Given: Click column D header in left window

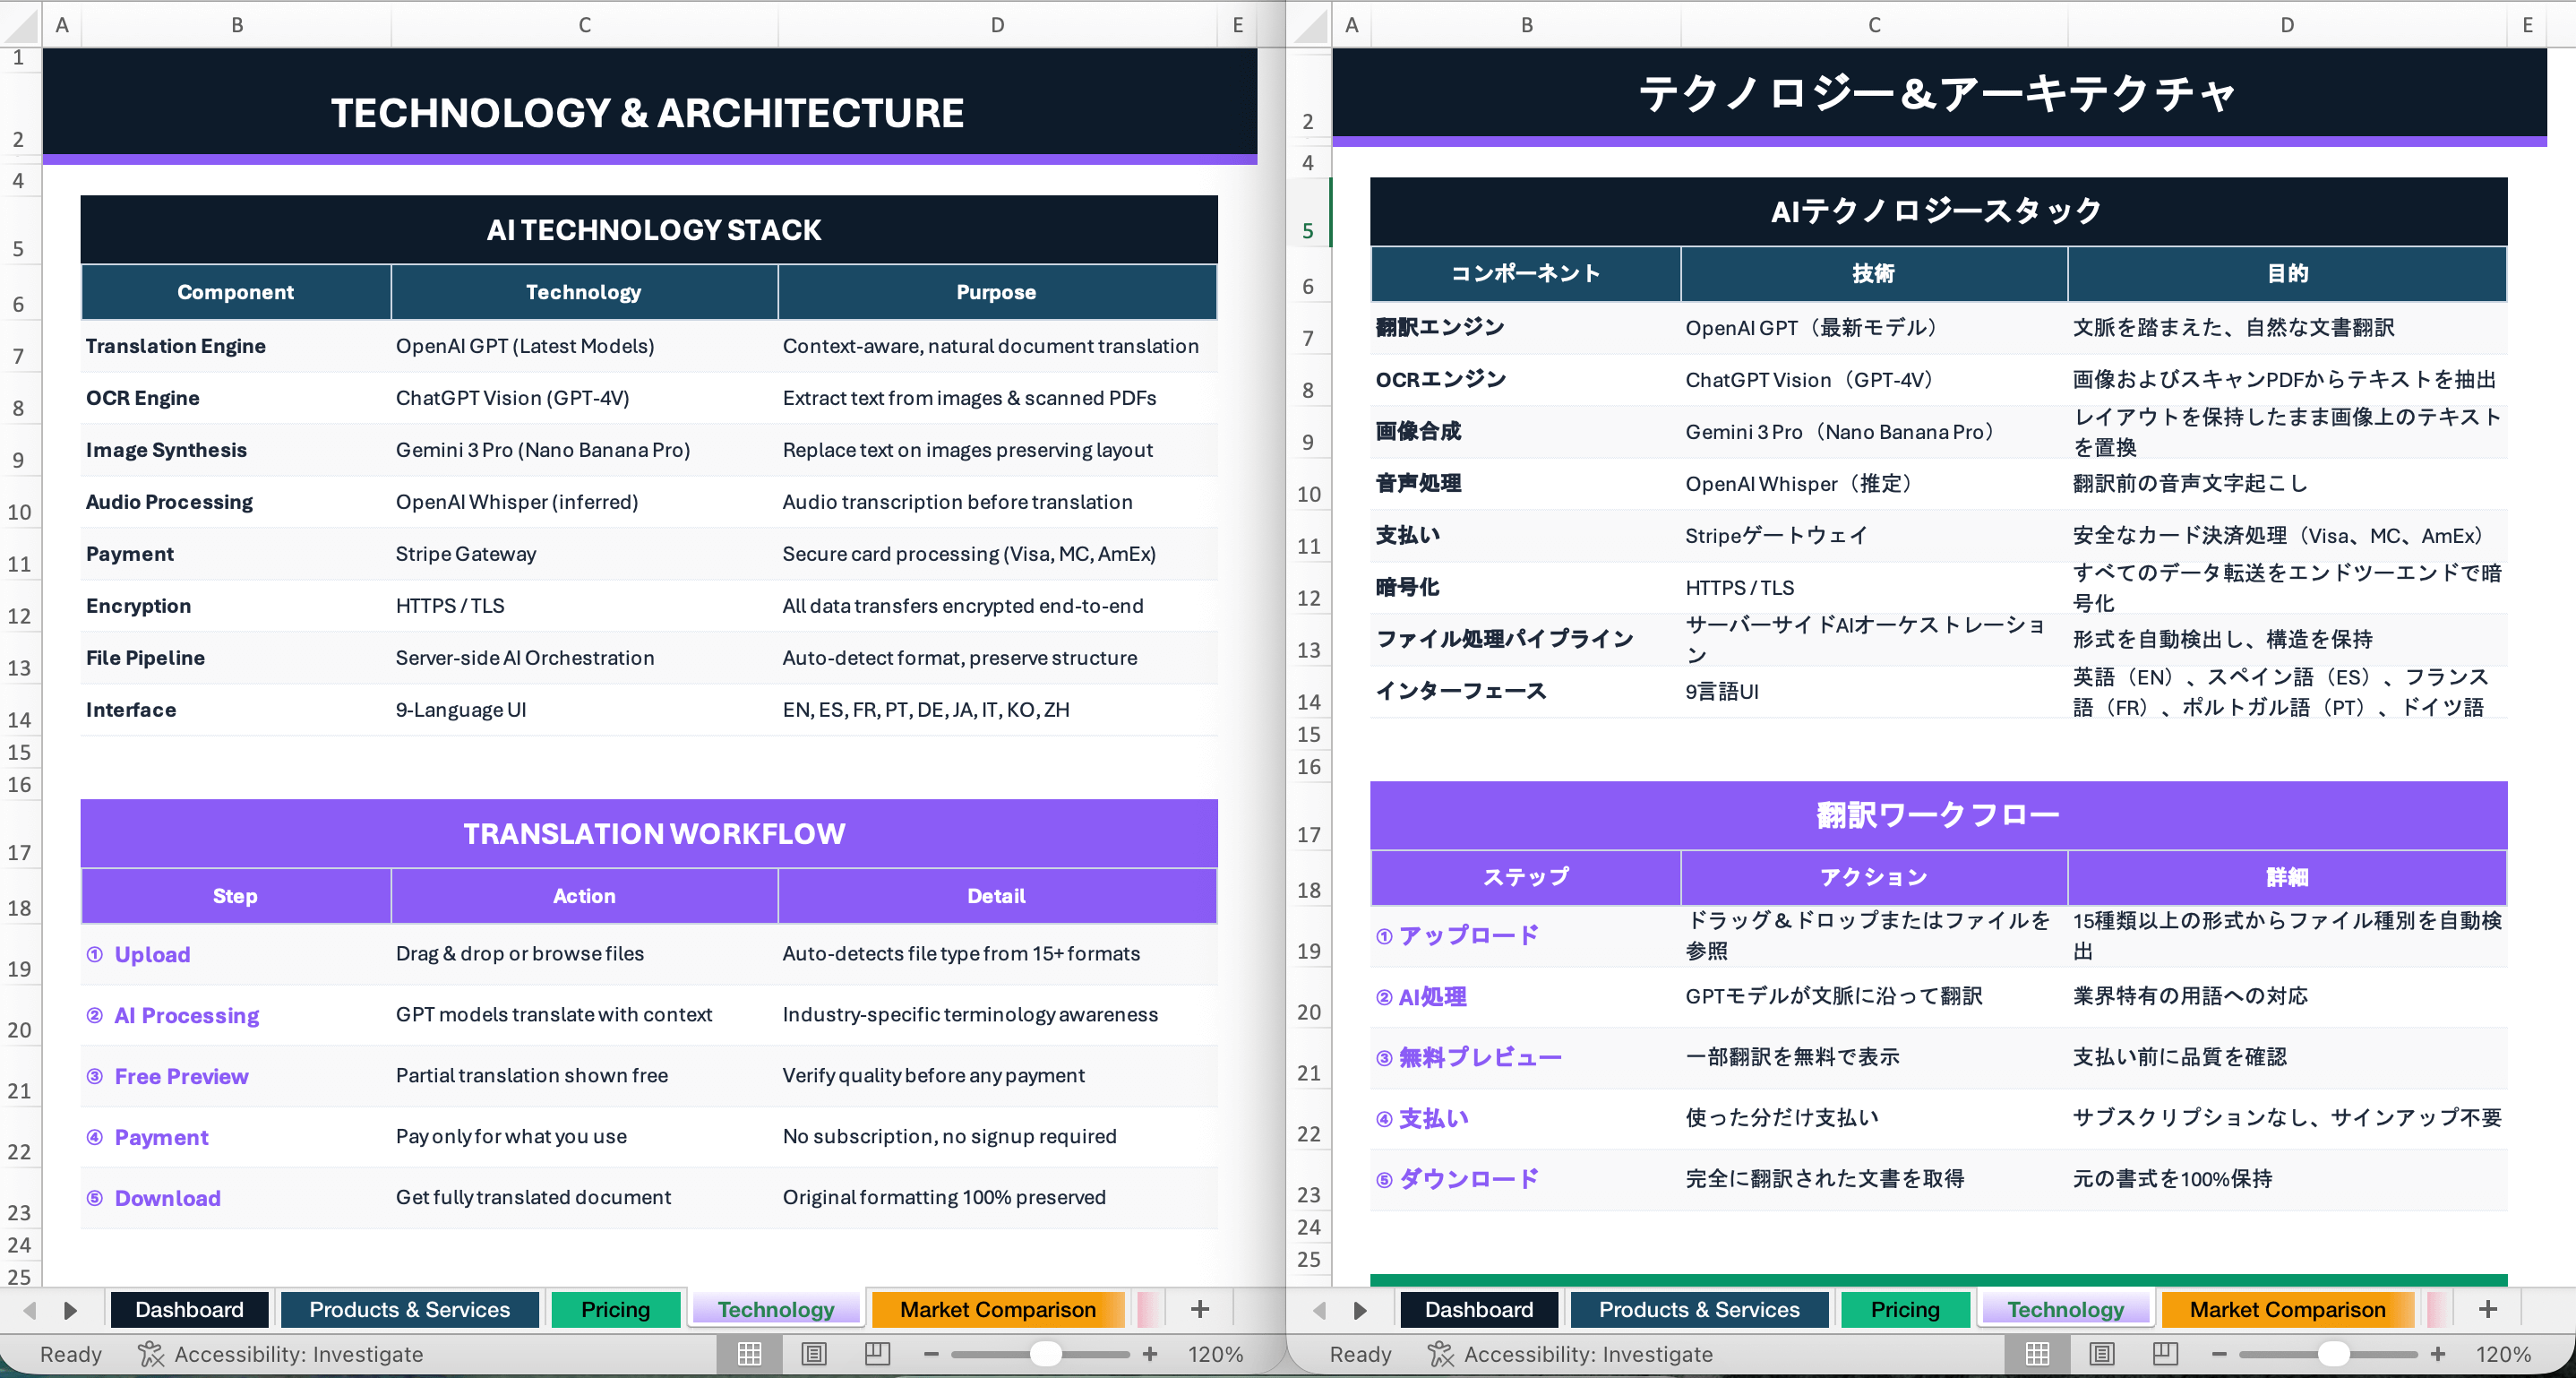Looking at the screenshot, I should (x=995, y=24).
